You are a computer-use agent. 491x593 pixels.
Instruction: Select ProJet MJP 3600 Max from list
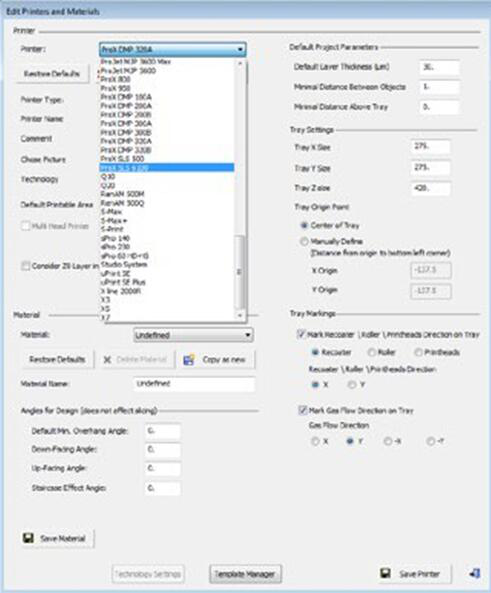(167, 62)
